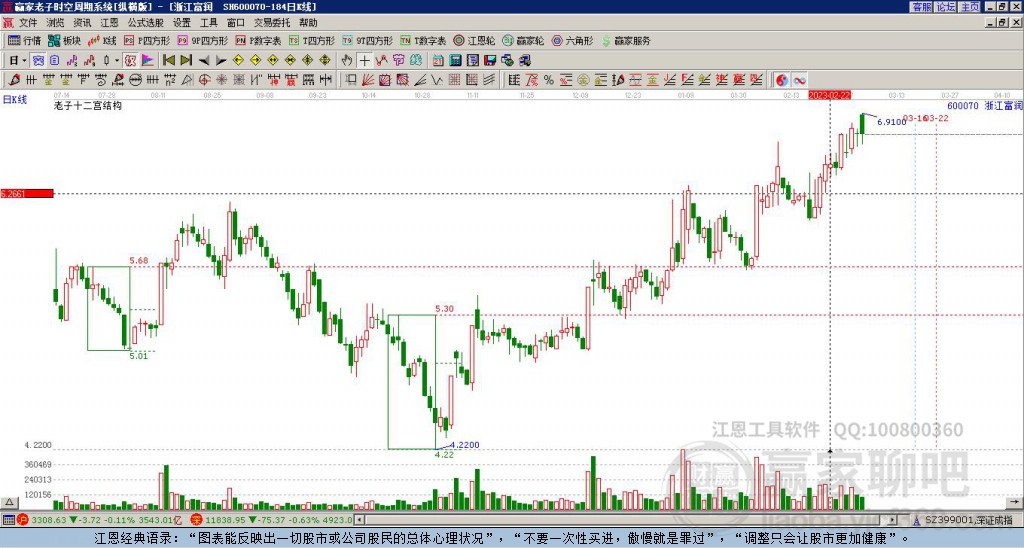This screenshot has width=1024, height=548.
Task: Click the first yellow diamond arrow icon
Action: point(238,60)
